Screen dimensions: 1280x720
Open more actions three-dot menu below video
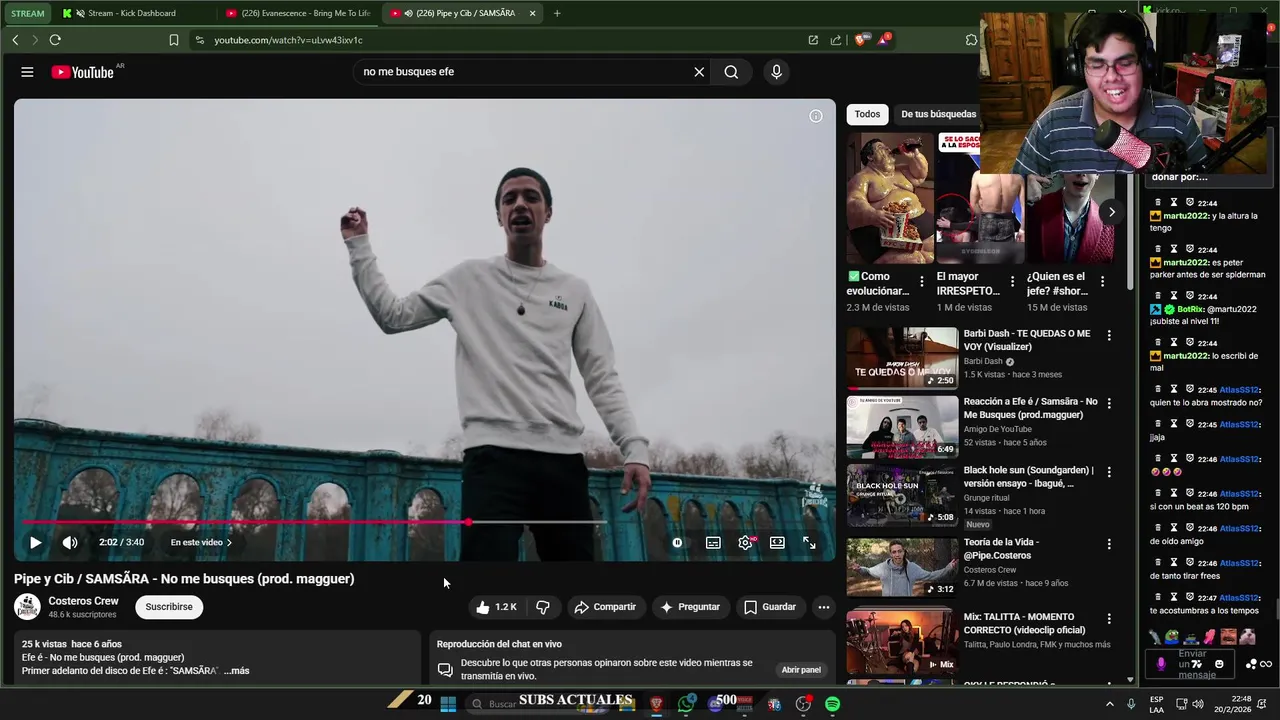(823, 607)
